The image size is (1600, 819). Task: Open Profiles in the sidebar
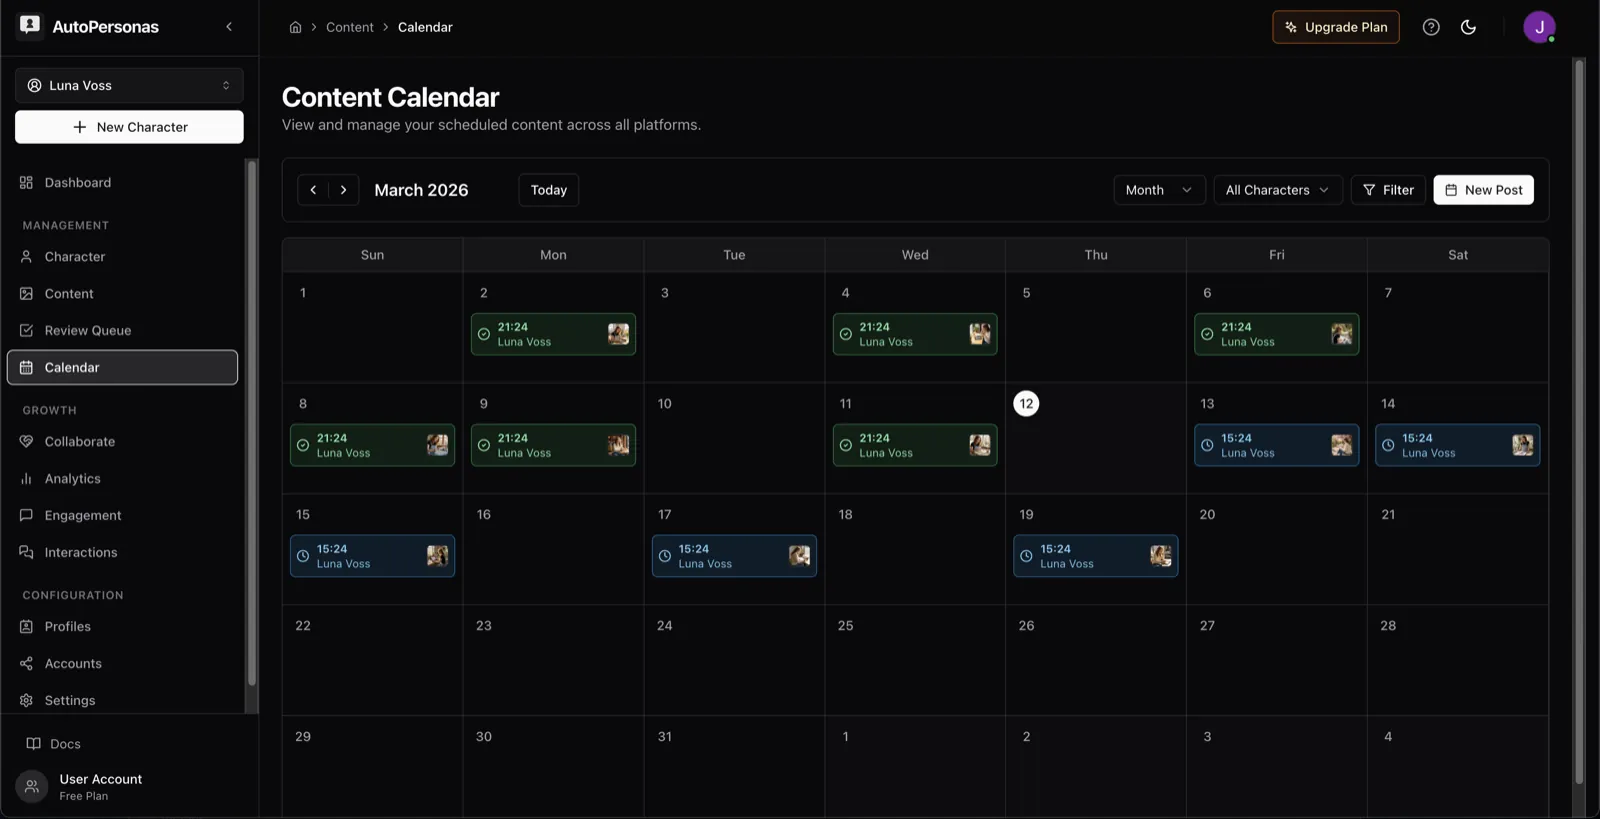coord(122,627)
